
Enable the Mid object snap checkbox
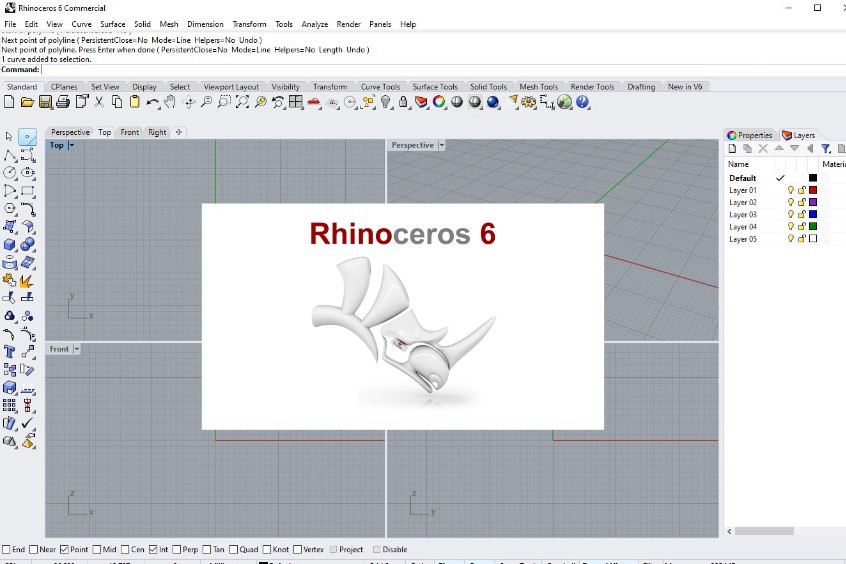97,549
